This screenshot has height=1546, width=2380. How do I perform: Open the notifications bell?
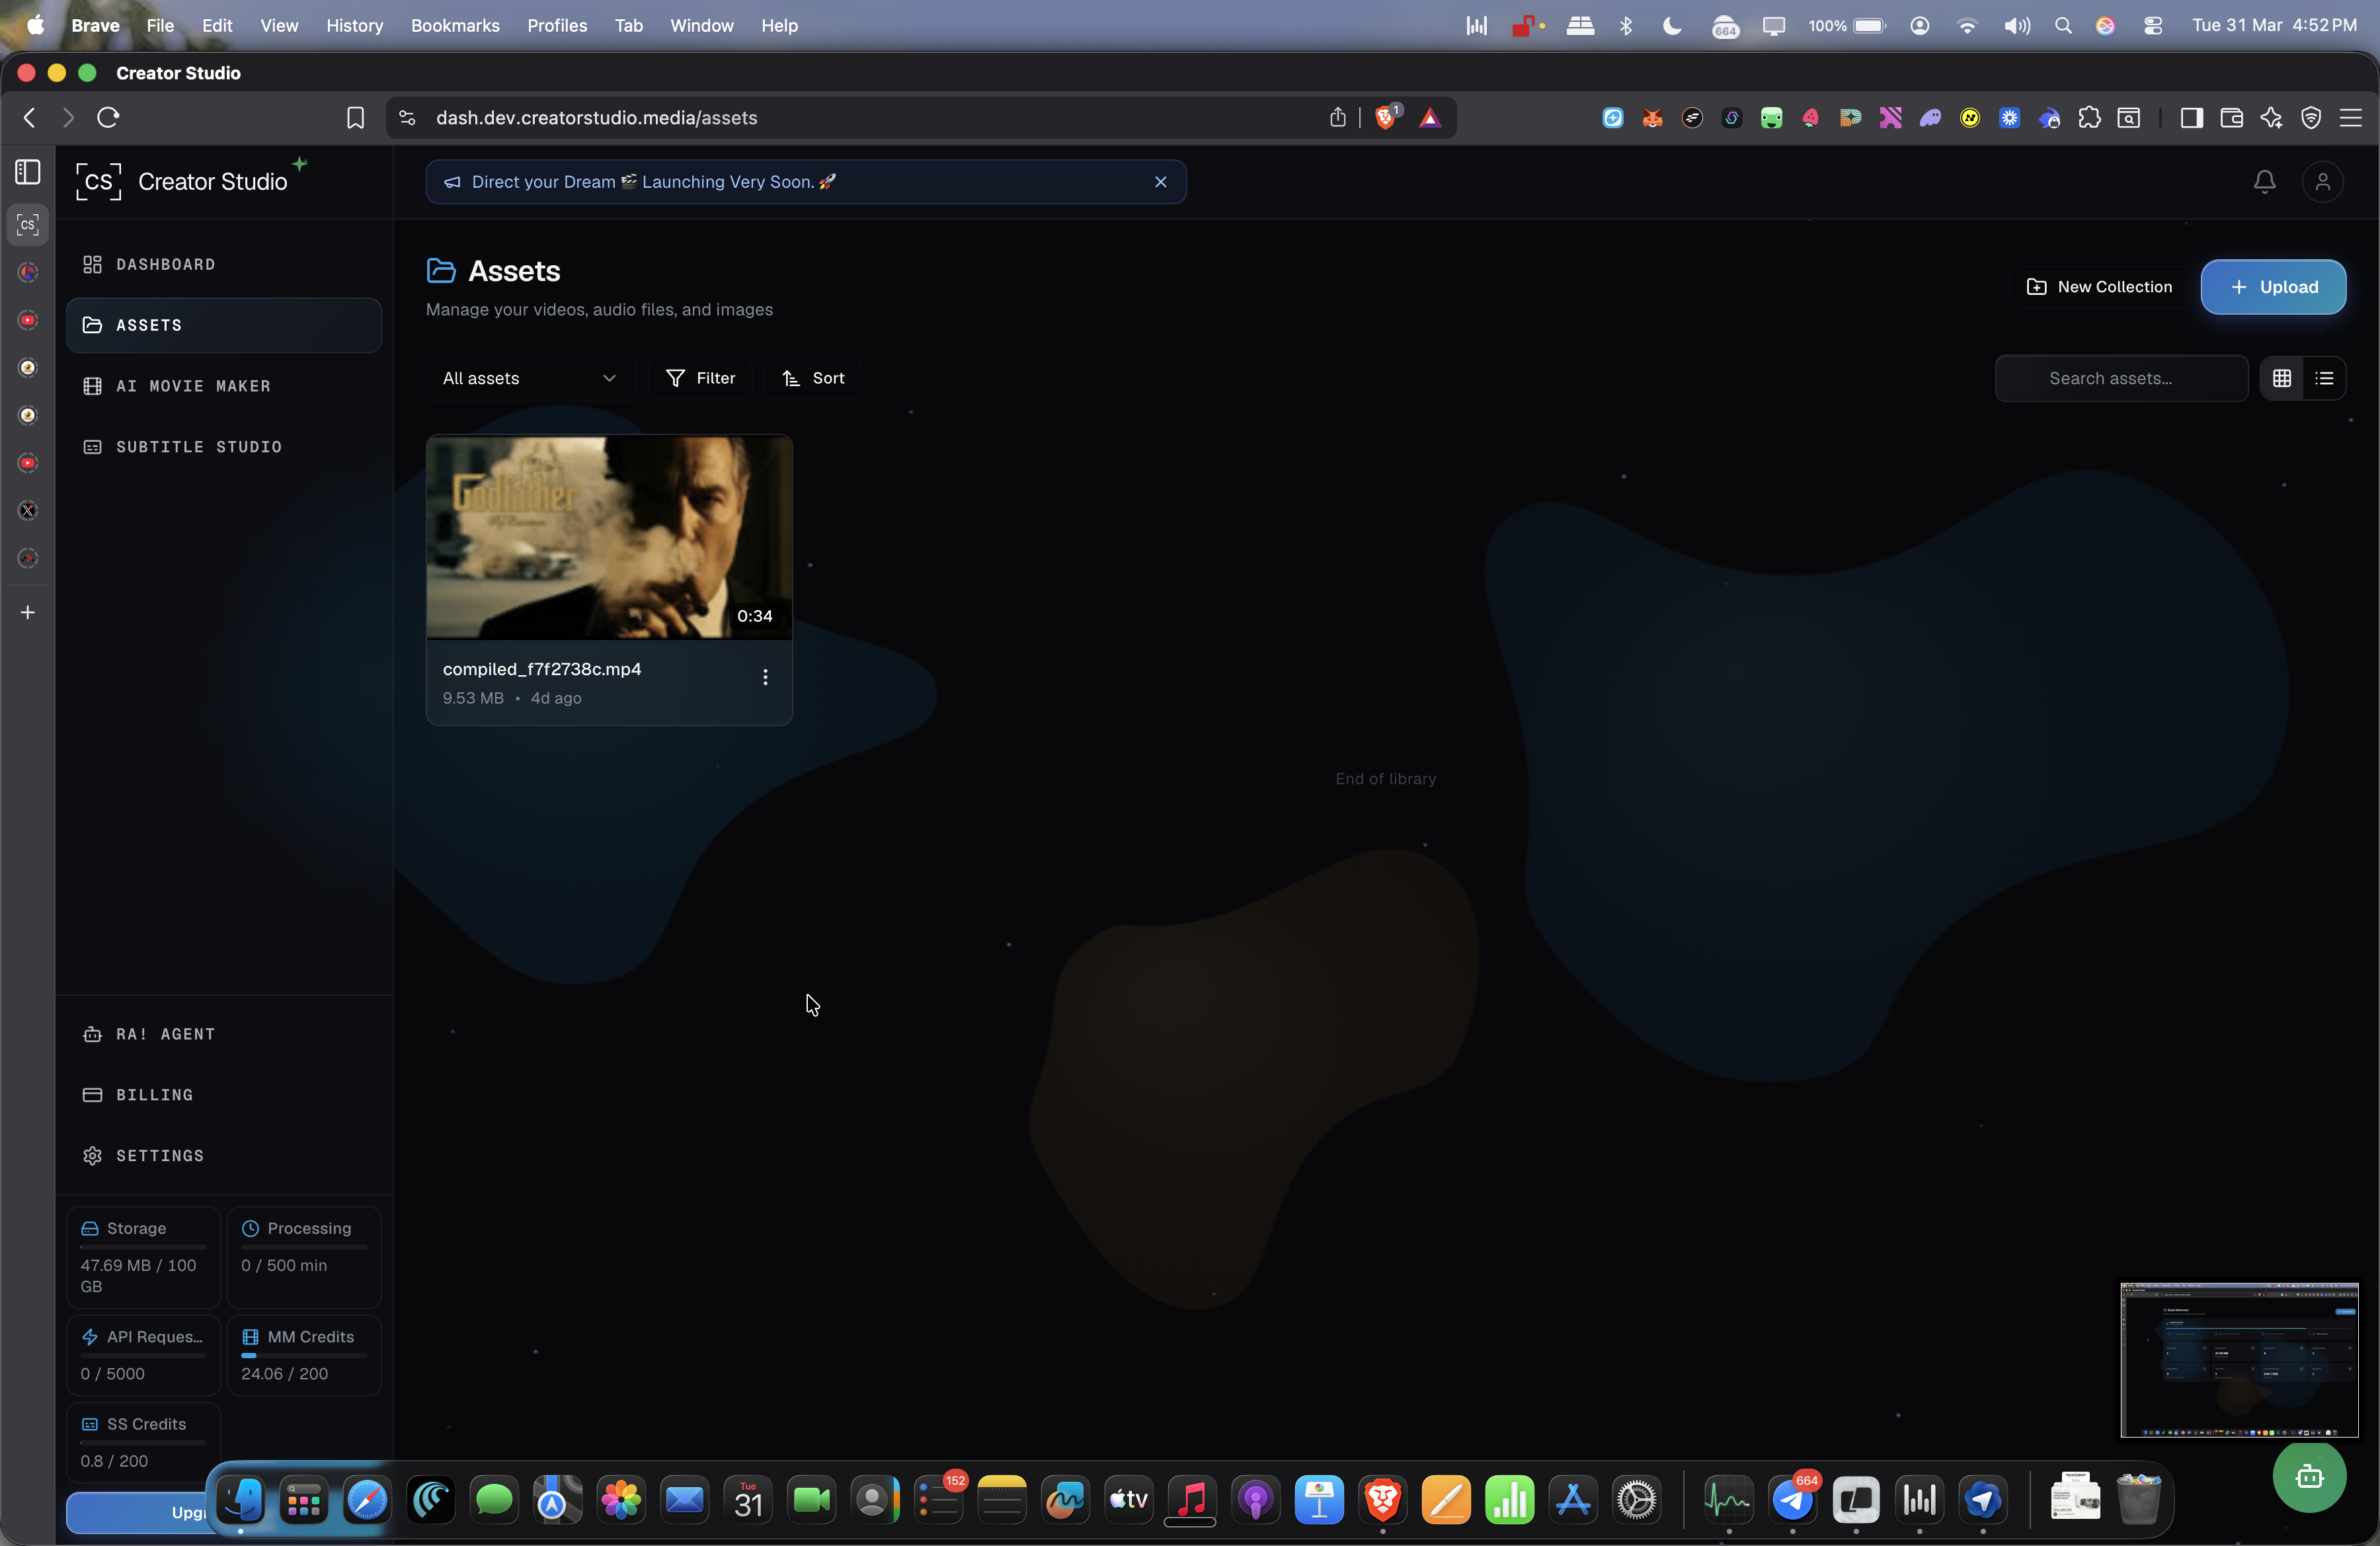pyautogui.click(x=2264, y=182)
